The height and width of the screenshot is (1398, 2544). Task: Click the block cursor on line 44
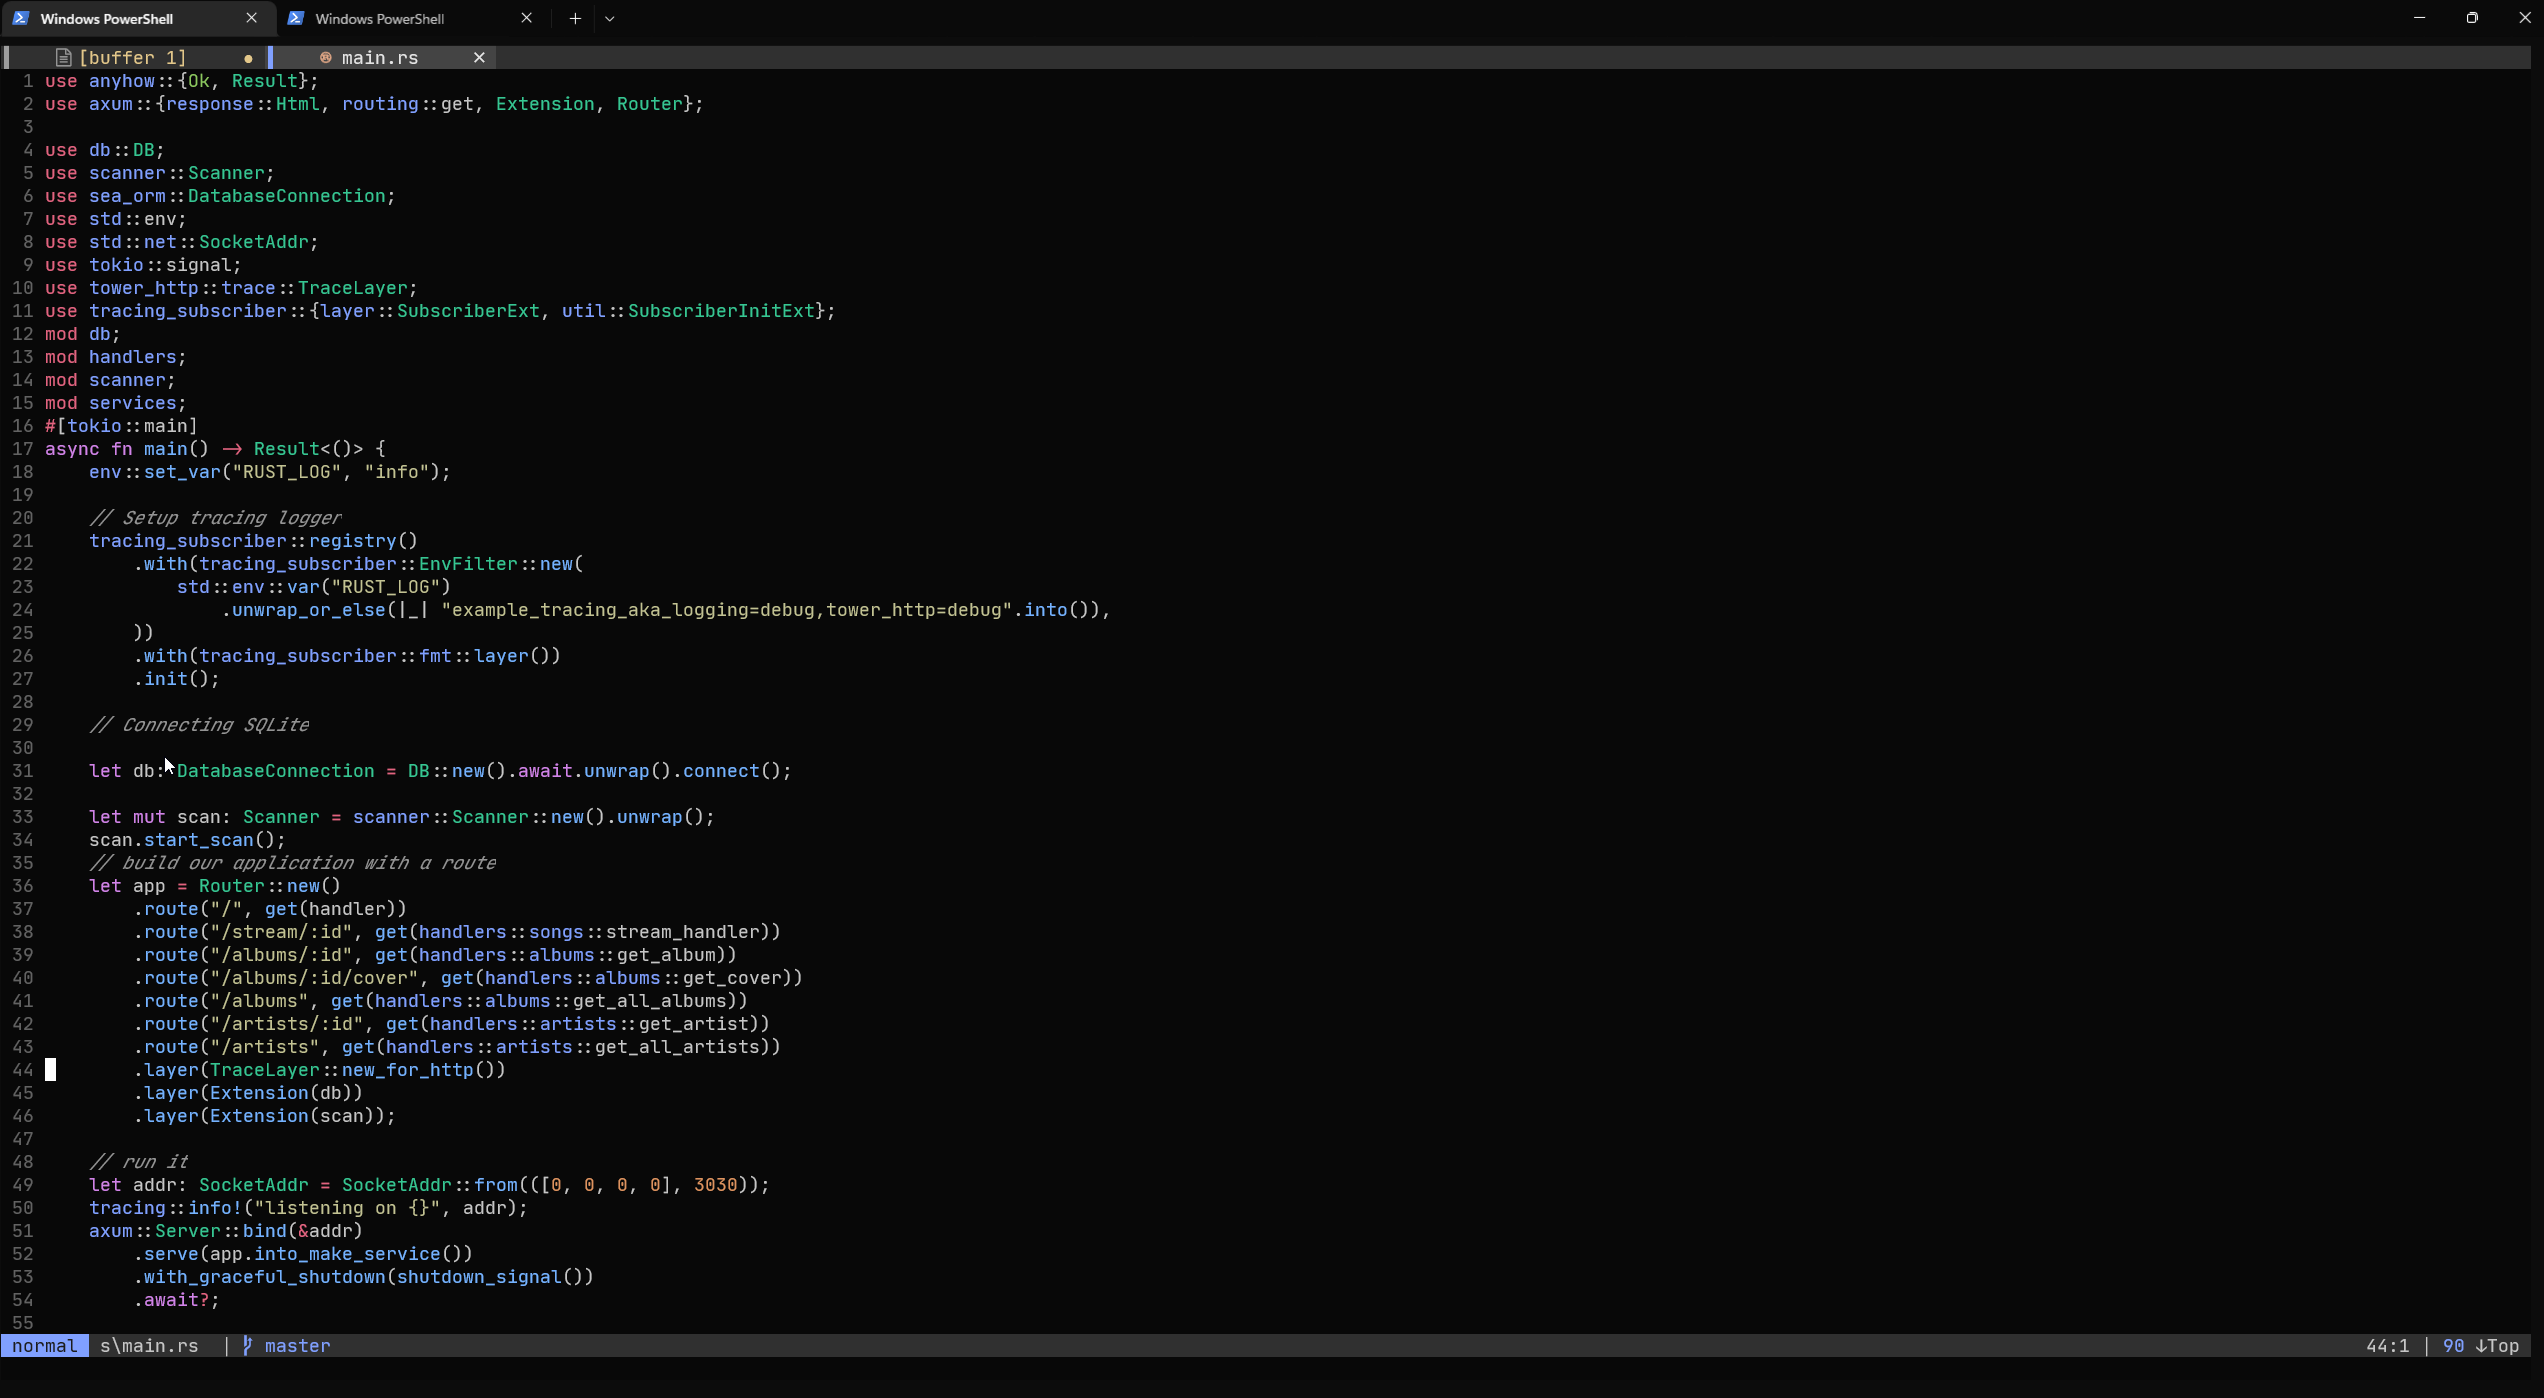[51, 1070]
